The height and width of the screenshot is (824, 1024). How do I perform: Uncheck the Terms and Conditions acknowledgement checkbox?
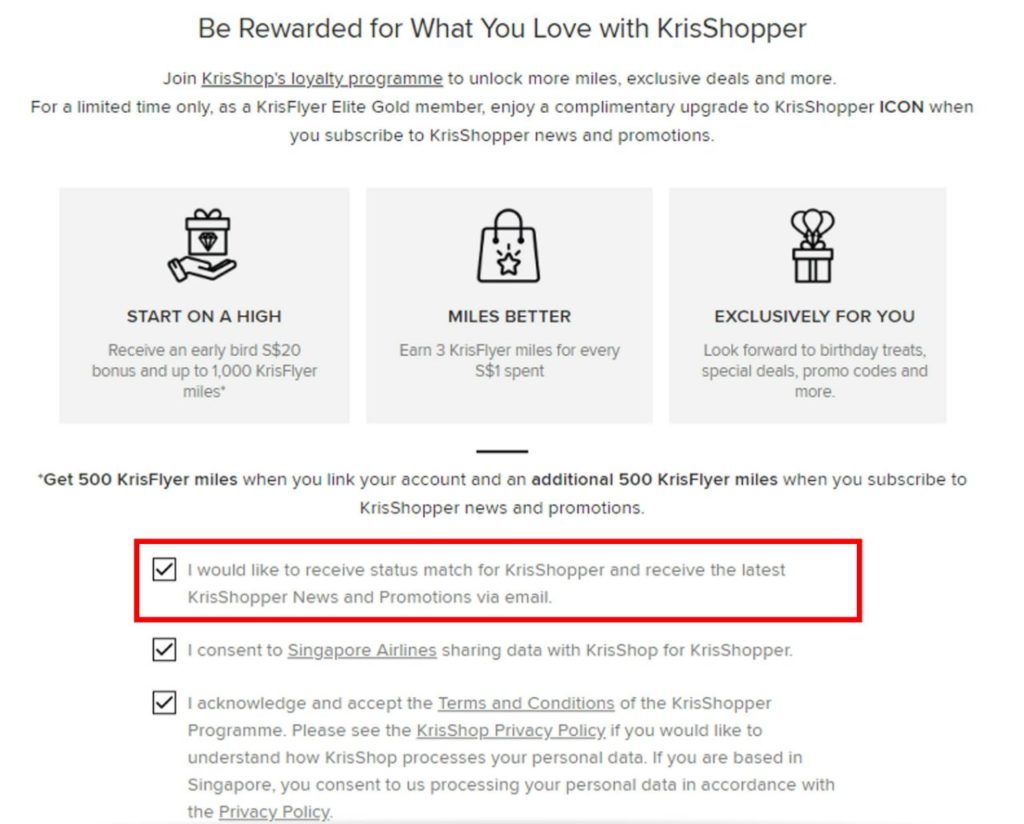163,703
